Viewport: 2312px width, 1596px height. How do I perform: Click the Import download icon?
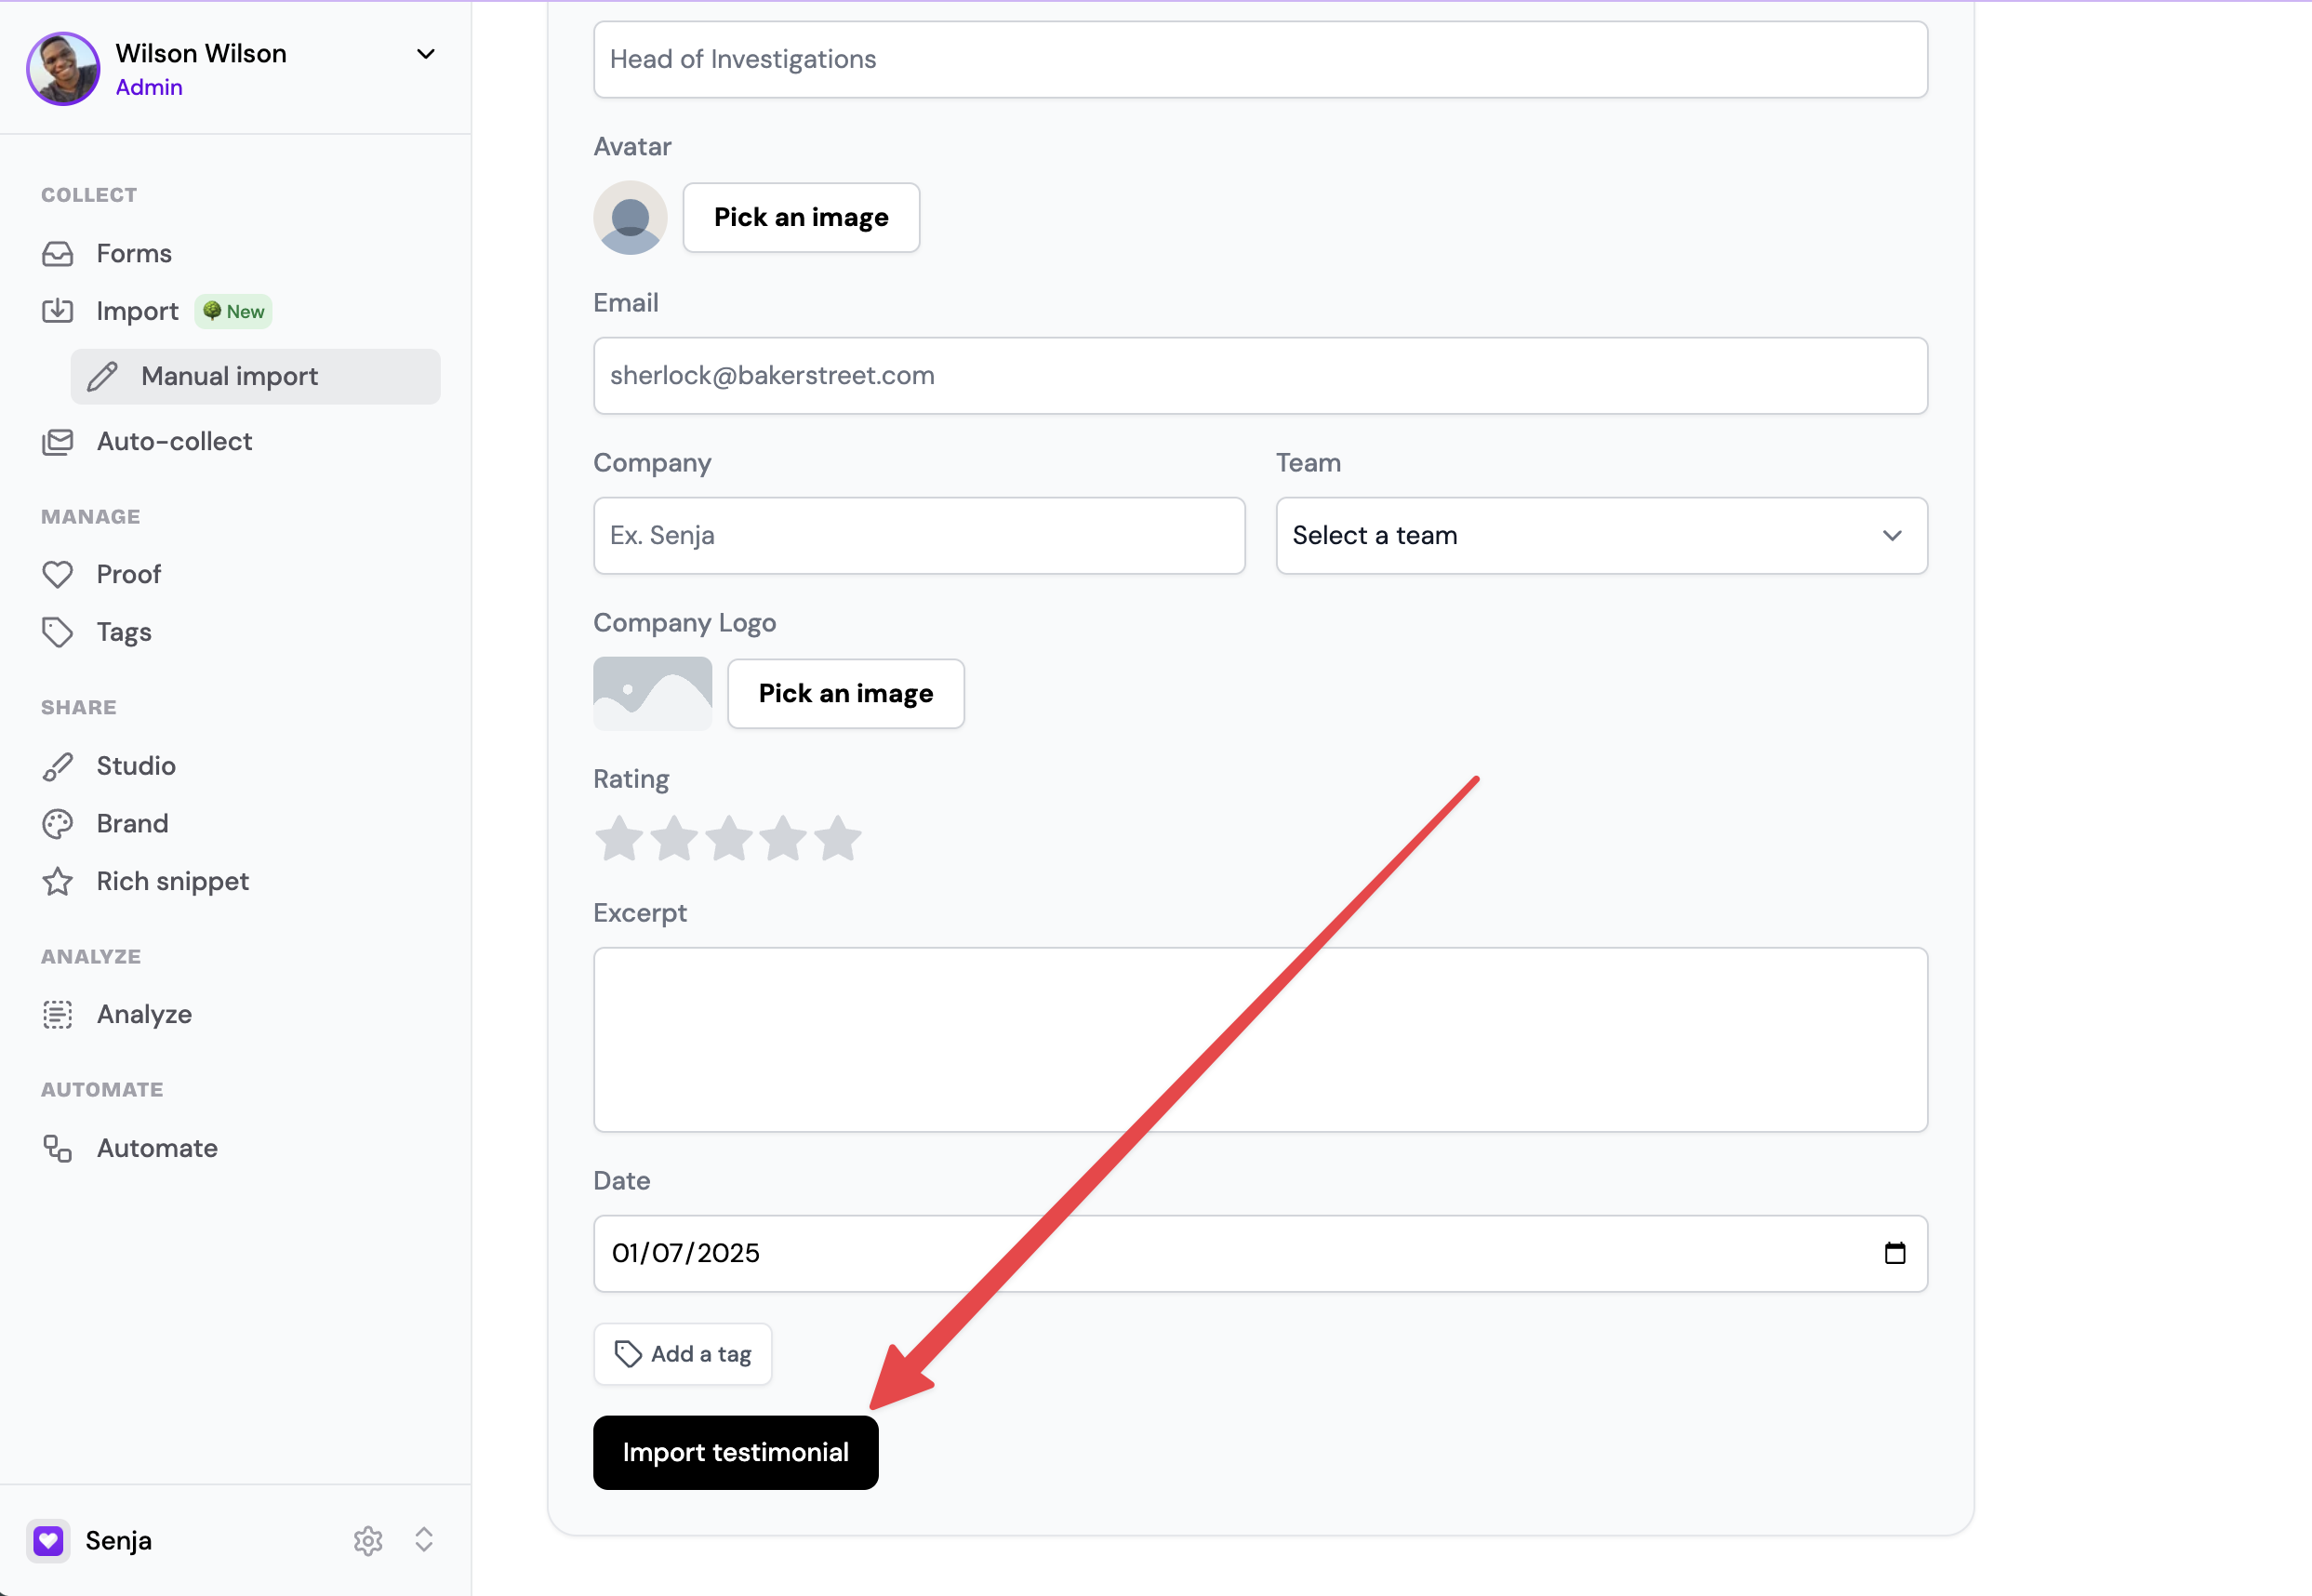(x=57, y=311)
